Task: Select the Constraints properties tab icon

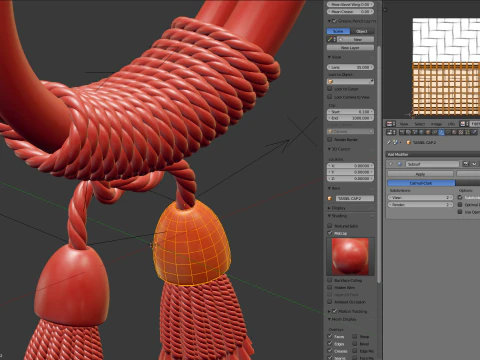Action: (x=434, y=132)
